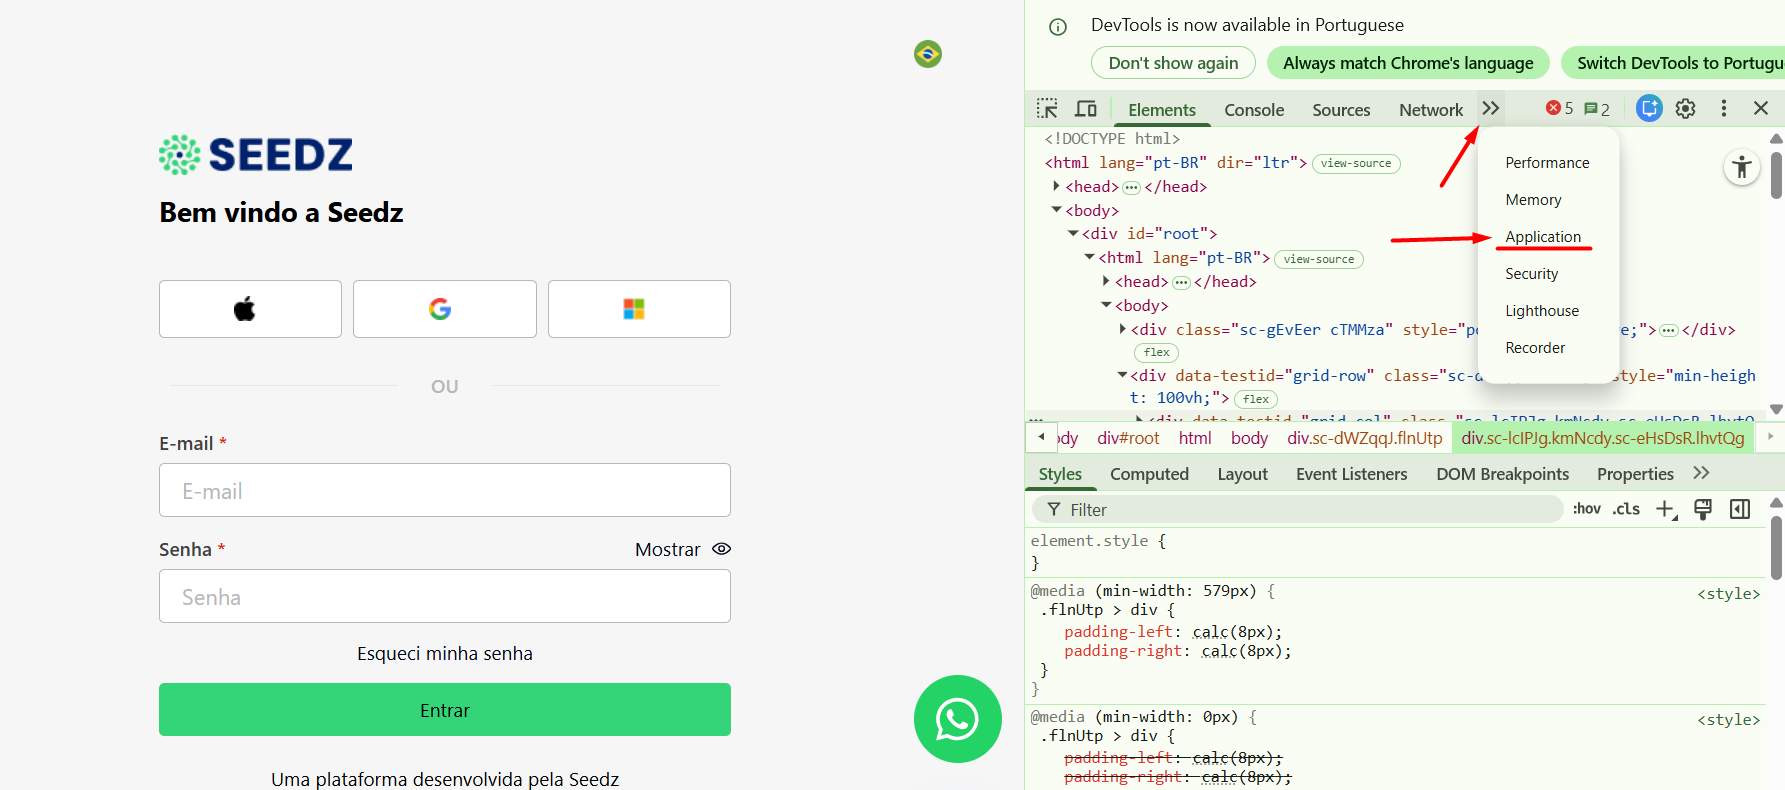This screenshot has height=790, width=1785.
Task: Click the Esqueci minha senha link
Action: click(x=444, y=654)
